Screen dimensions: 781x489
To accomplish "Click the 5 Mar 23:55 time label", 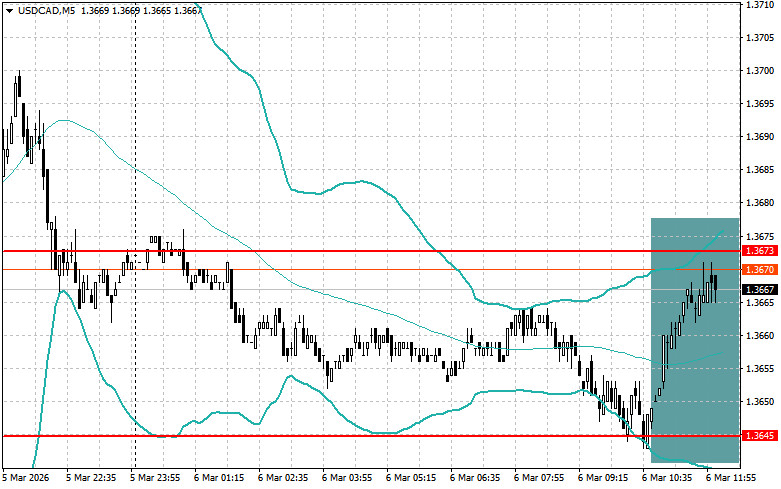I will [155, 478].
